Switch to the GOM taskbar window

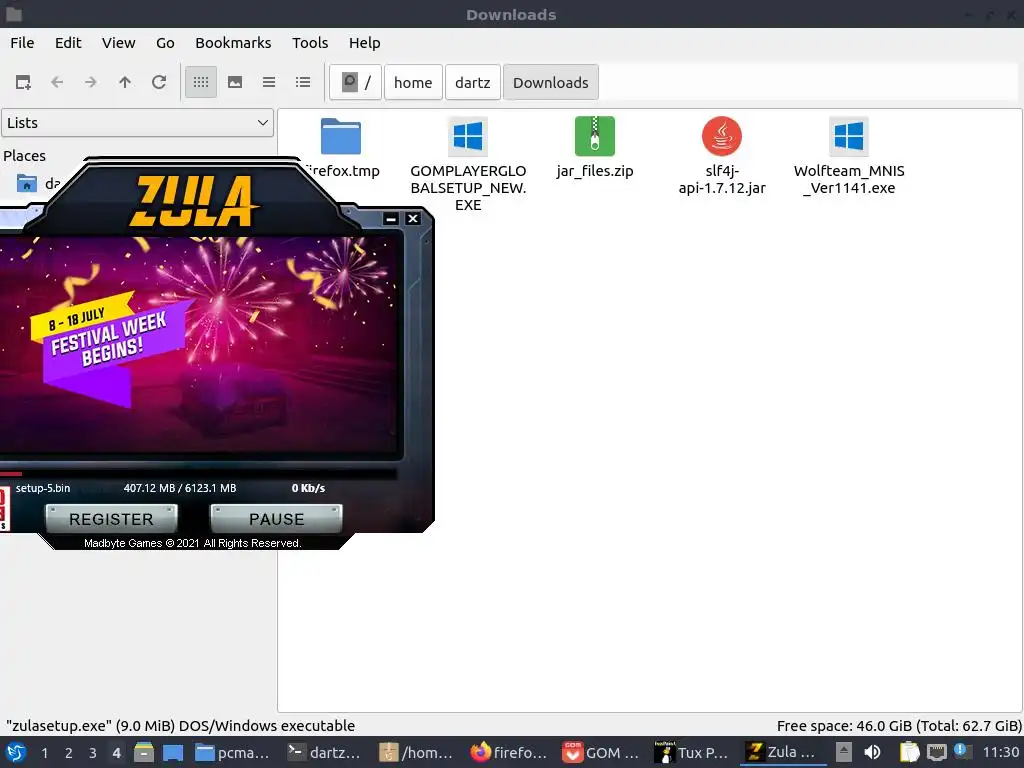(600, 752)
